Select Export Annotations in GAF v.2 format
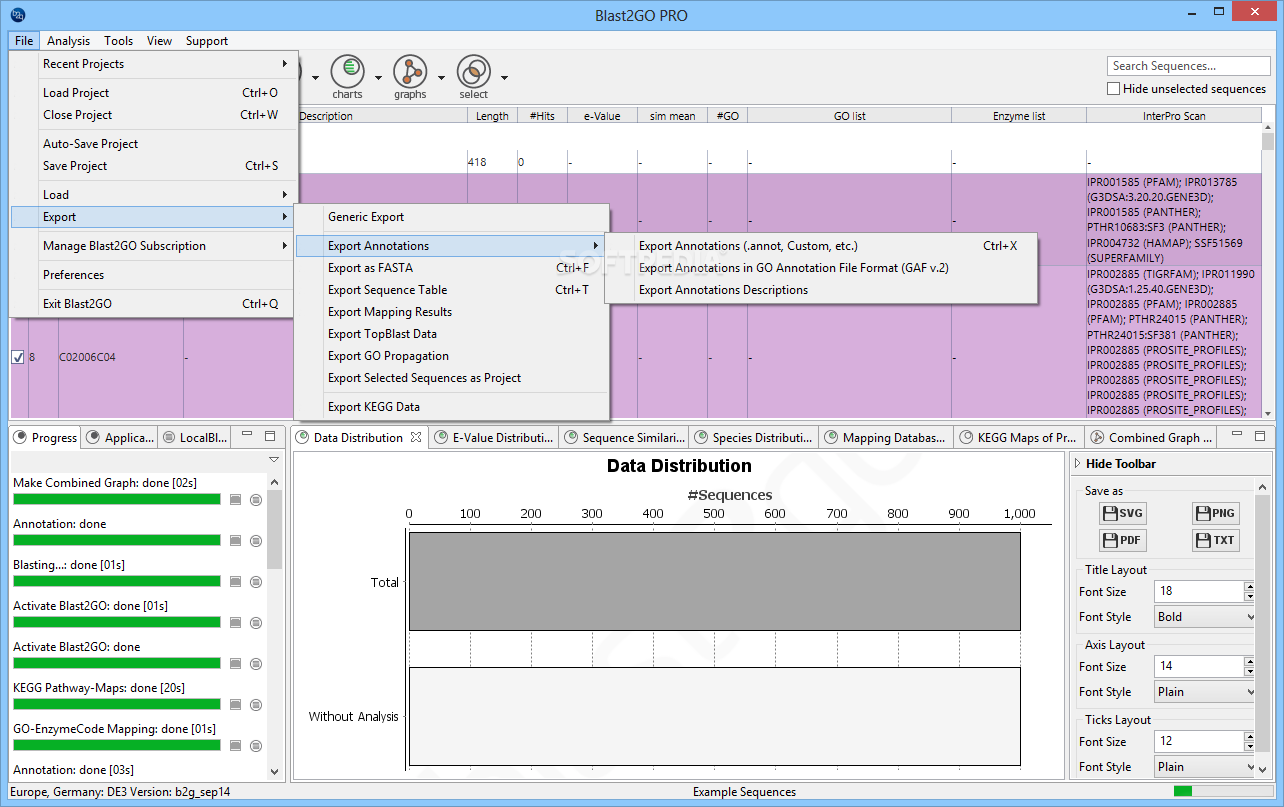The width and height of the screenshot is (1284, 807). tap(822, 268)
